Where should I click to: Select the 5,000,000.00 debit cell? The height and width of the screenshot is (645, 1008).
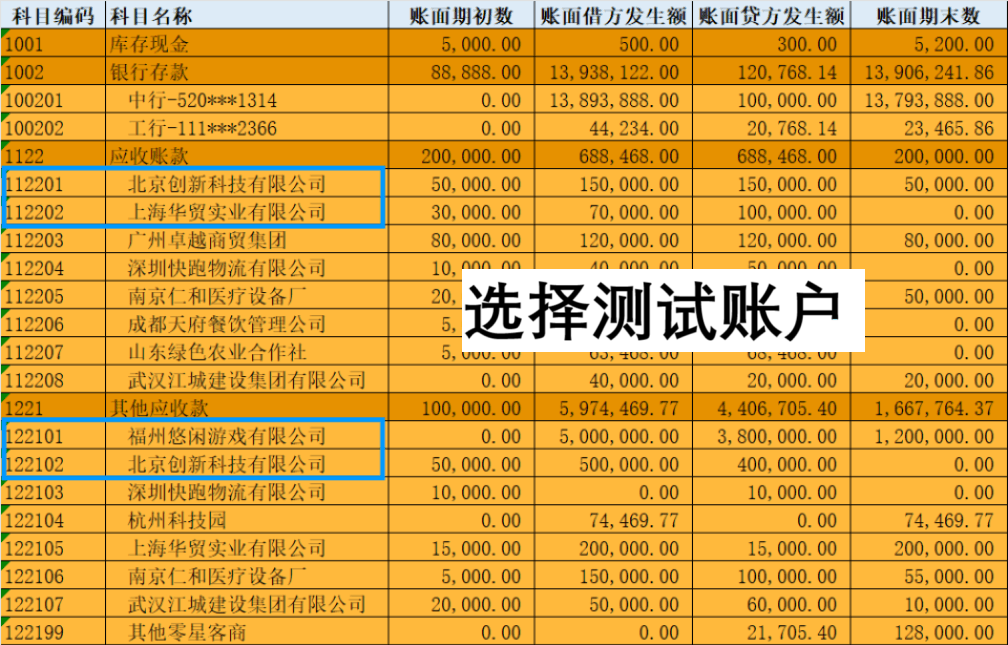tap(613, 436)
